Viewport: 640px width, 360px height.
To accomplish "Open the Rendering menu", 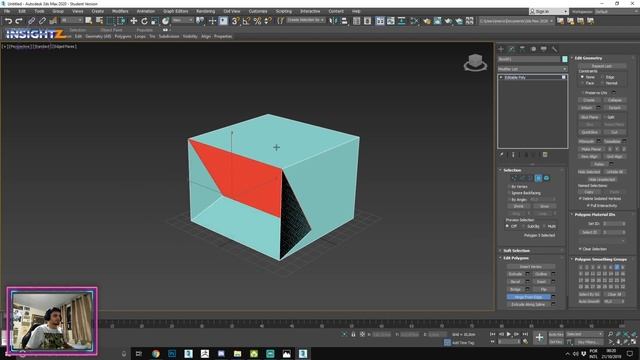I will (x=205, y=11).
